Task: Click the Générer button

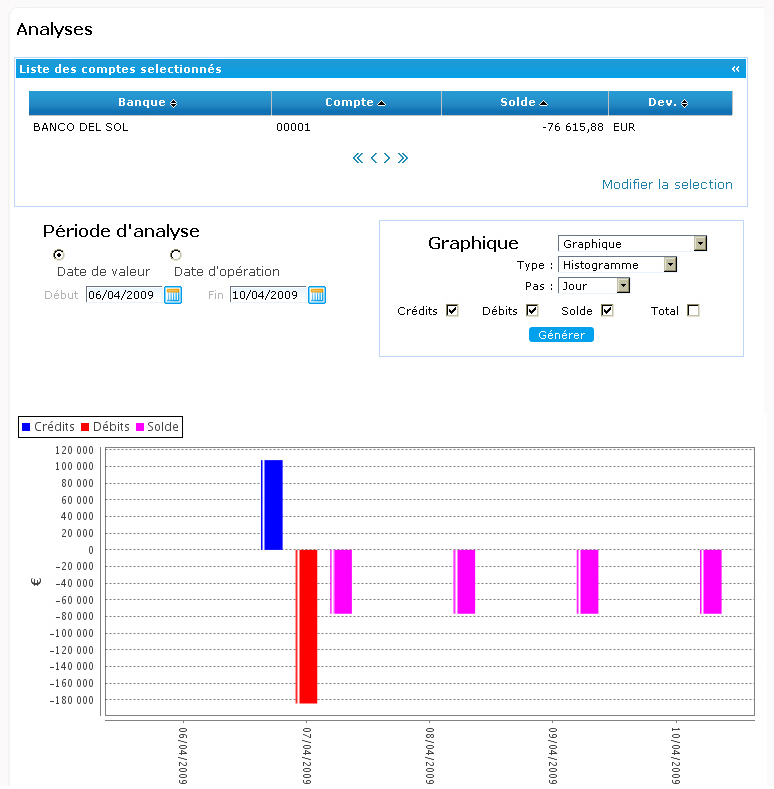Action: tap(561, 335)
